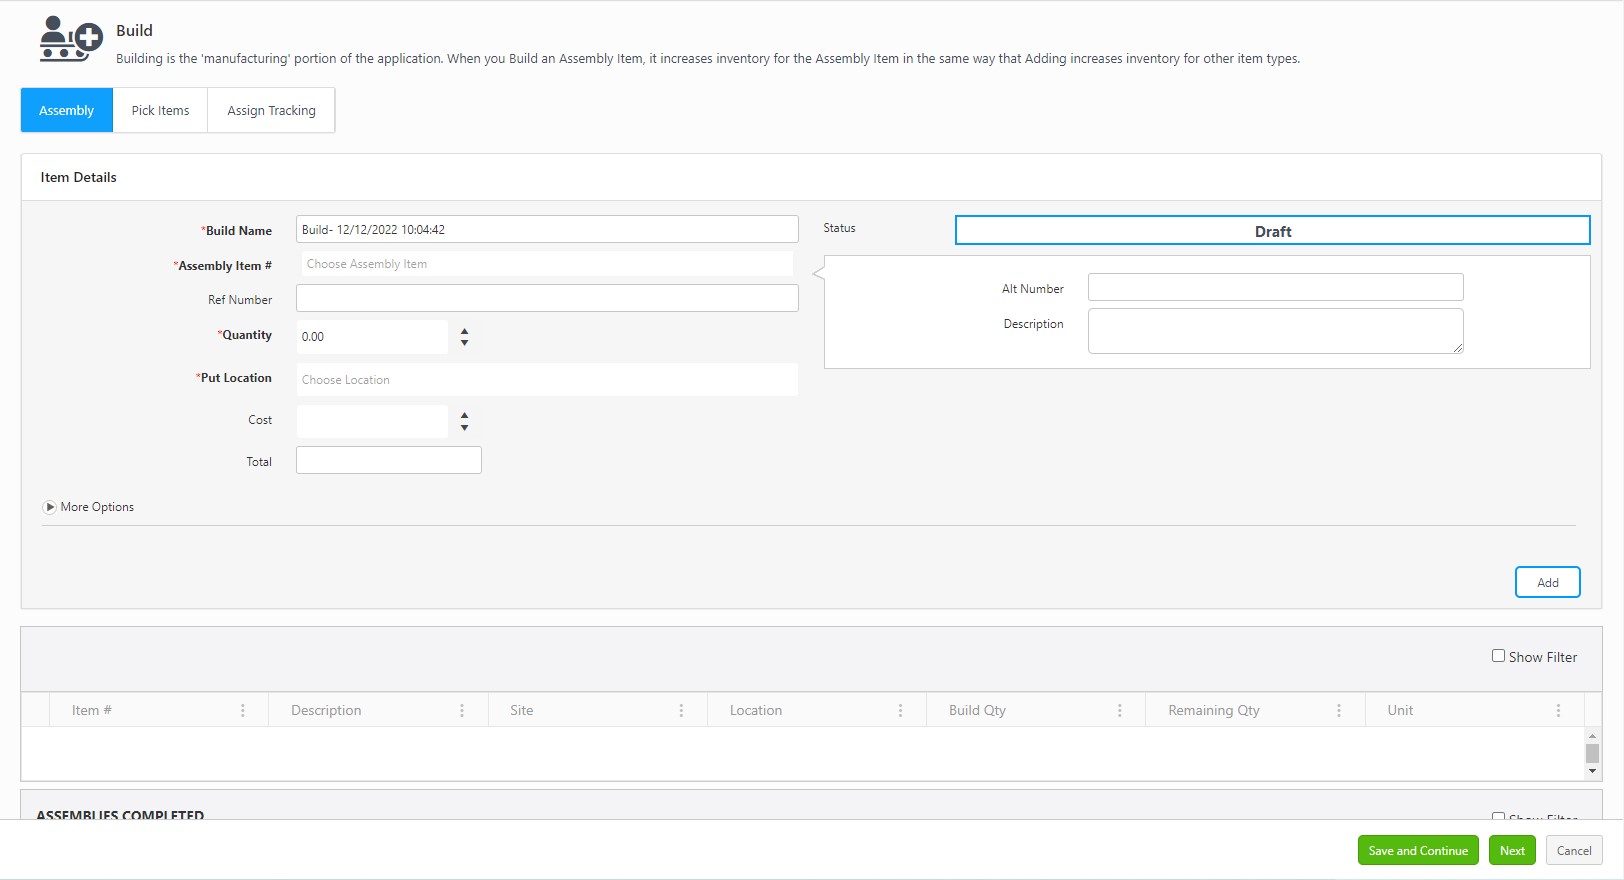Open Remaining Qty column menu icon
This screenshot has width=1624, height=880.
click(x=1338, y=710)
